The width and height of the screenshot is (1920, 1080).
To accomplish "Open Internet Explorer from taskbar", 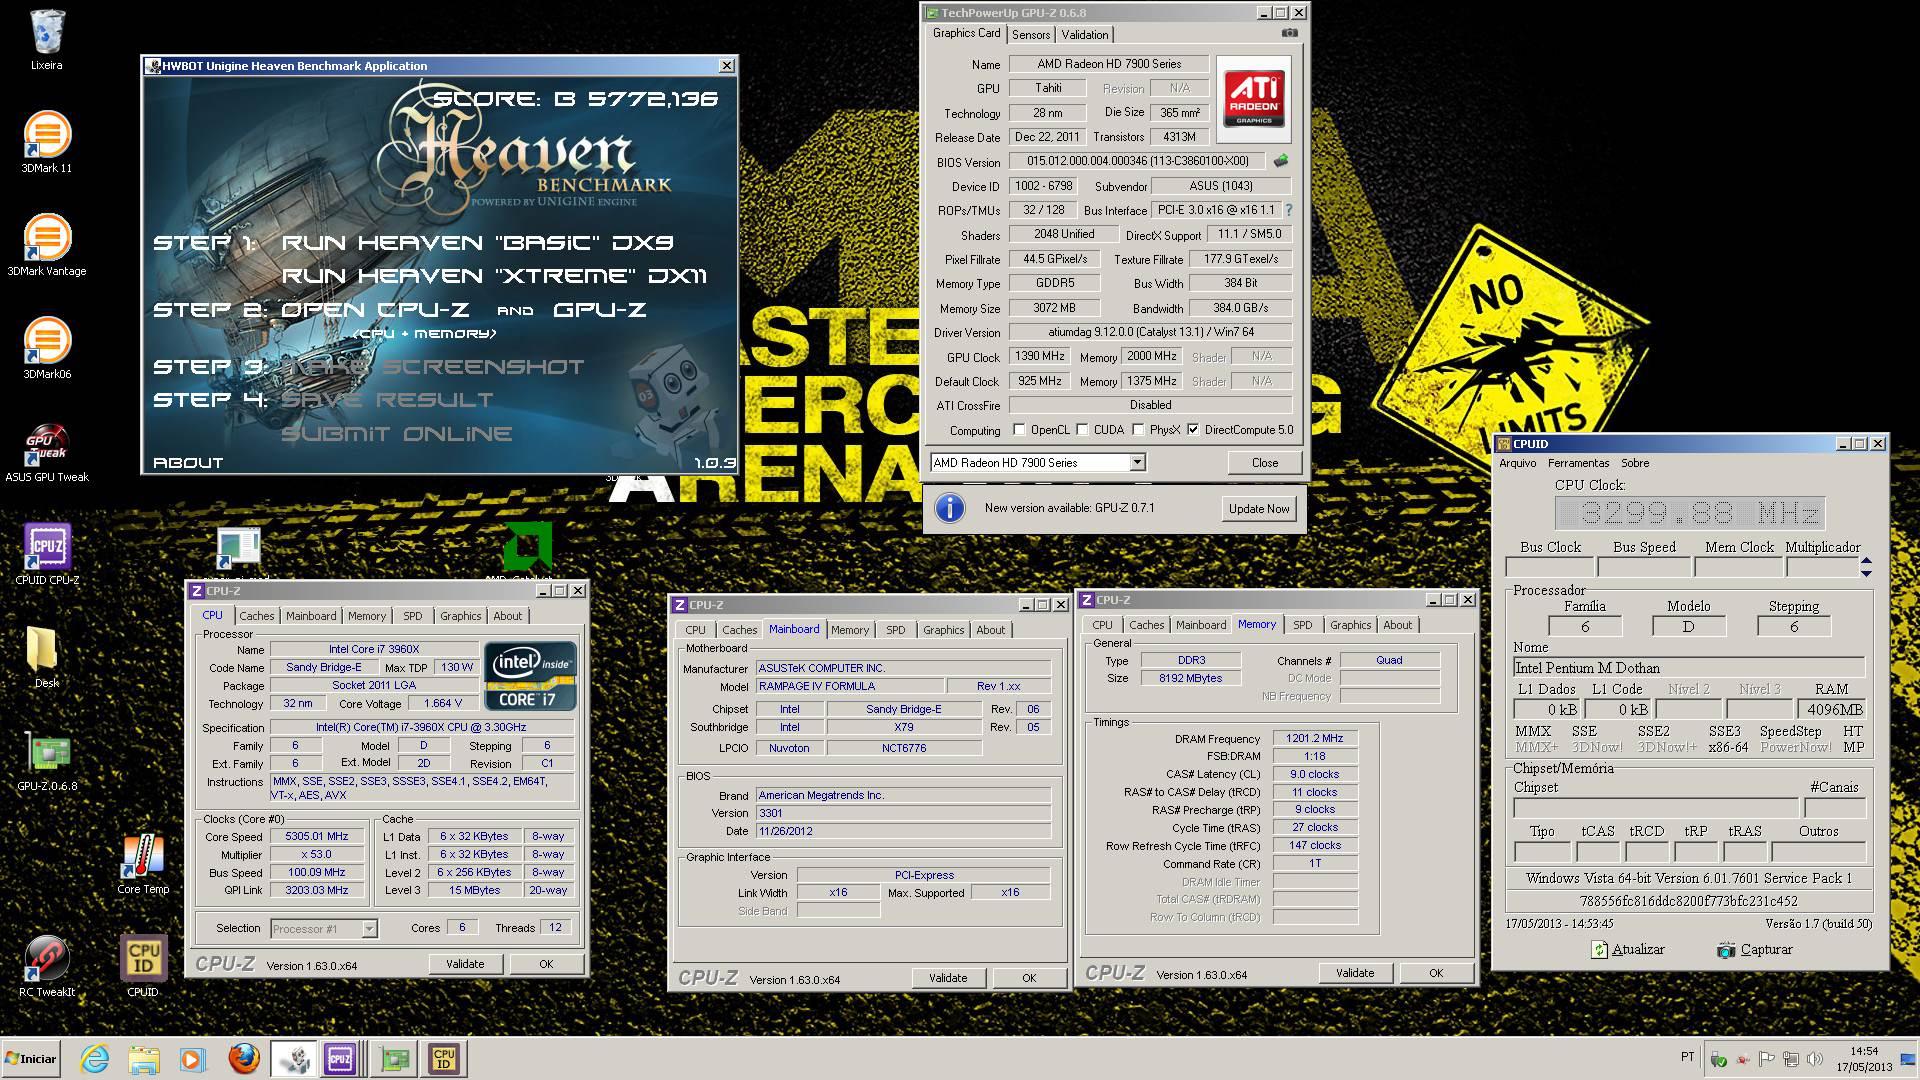I will tap(95, 1059).
